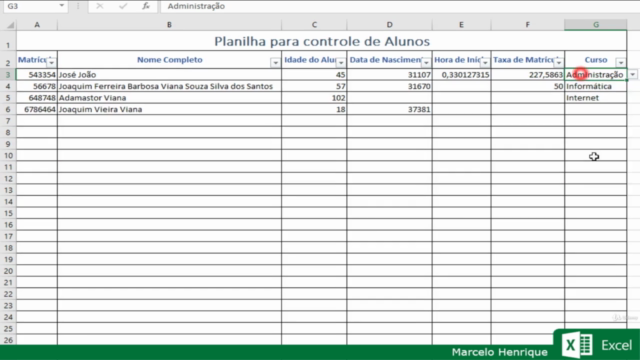Screen dimensions: 640x360
Task: Click cell with Joaquim Vieira Viana
Action: pyautogui.click(x=169, y=109)
